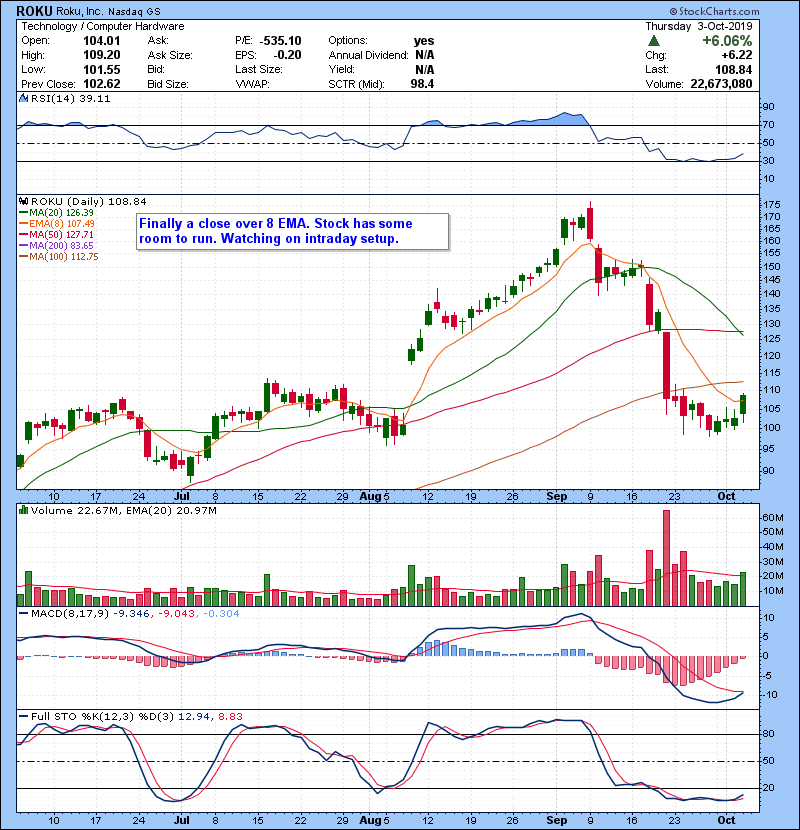Click the orange EMA(8) legend marker
The height and width of the screenshot is (830, 800).
(22, 223)
